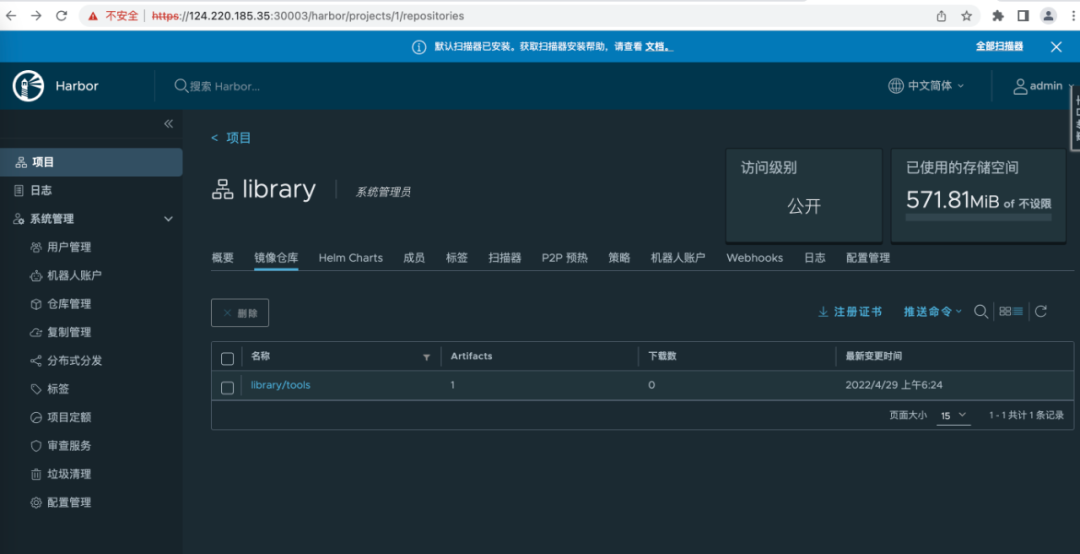
Task: Open the library/tools repository link
Action: [x=280, y=385]
